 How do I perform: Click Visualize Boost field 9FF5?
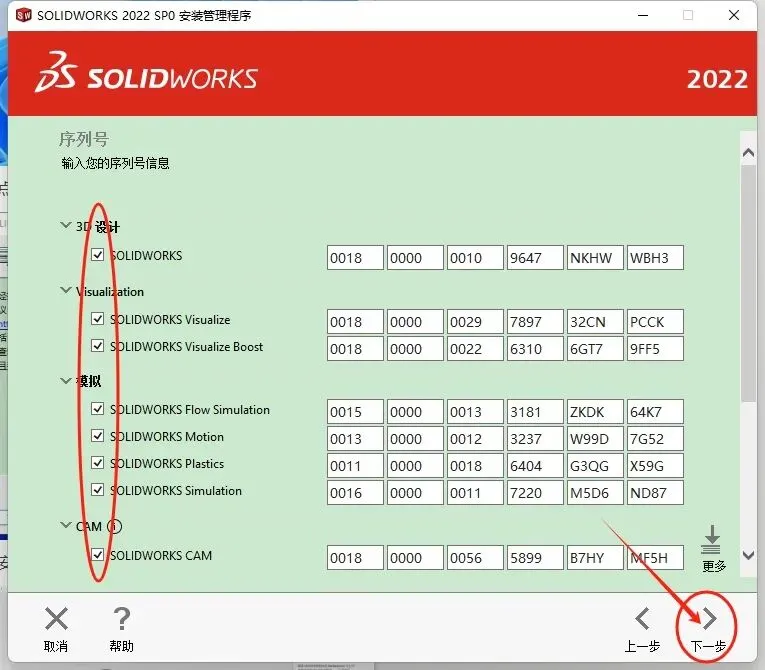(655, 349)
